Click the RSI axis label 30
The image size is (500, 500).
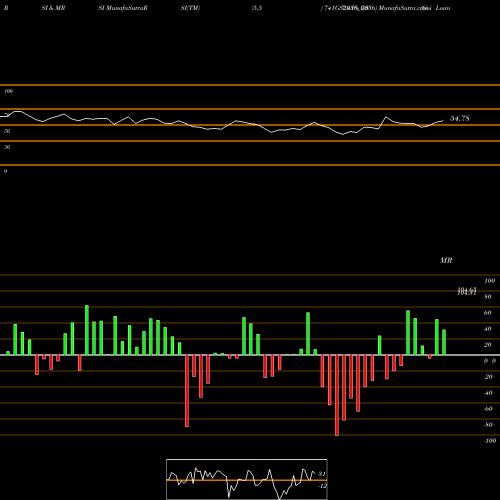tap(7, 147)
